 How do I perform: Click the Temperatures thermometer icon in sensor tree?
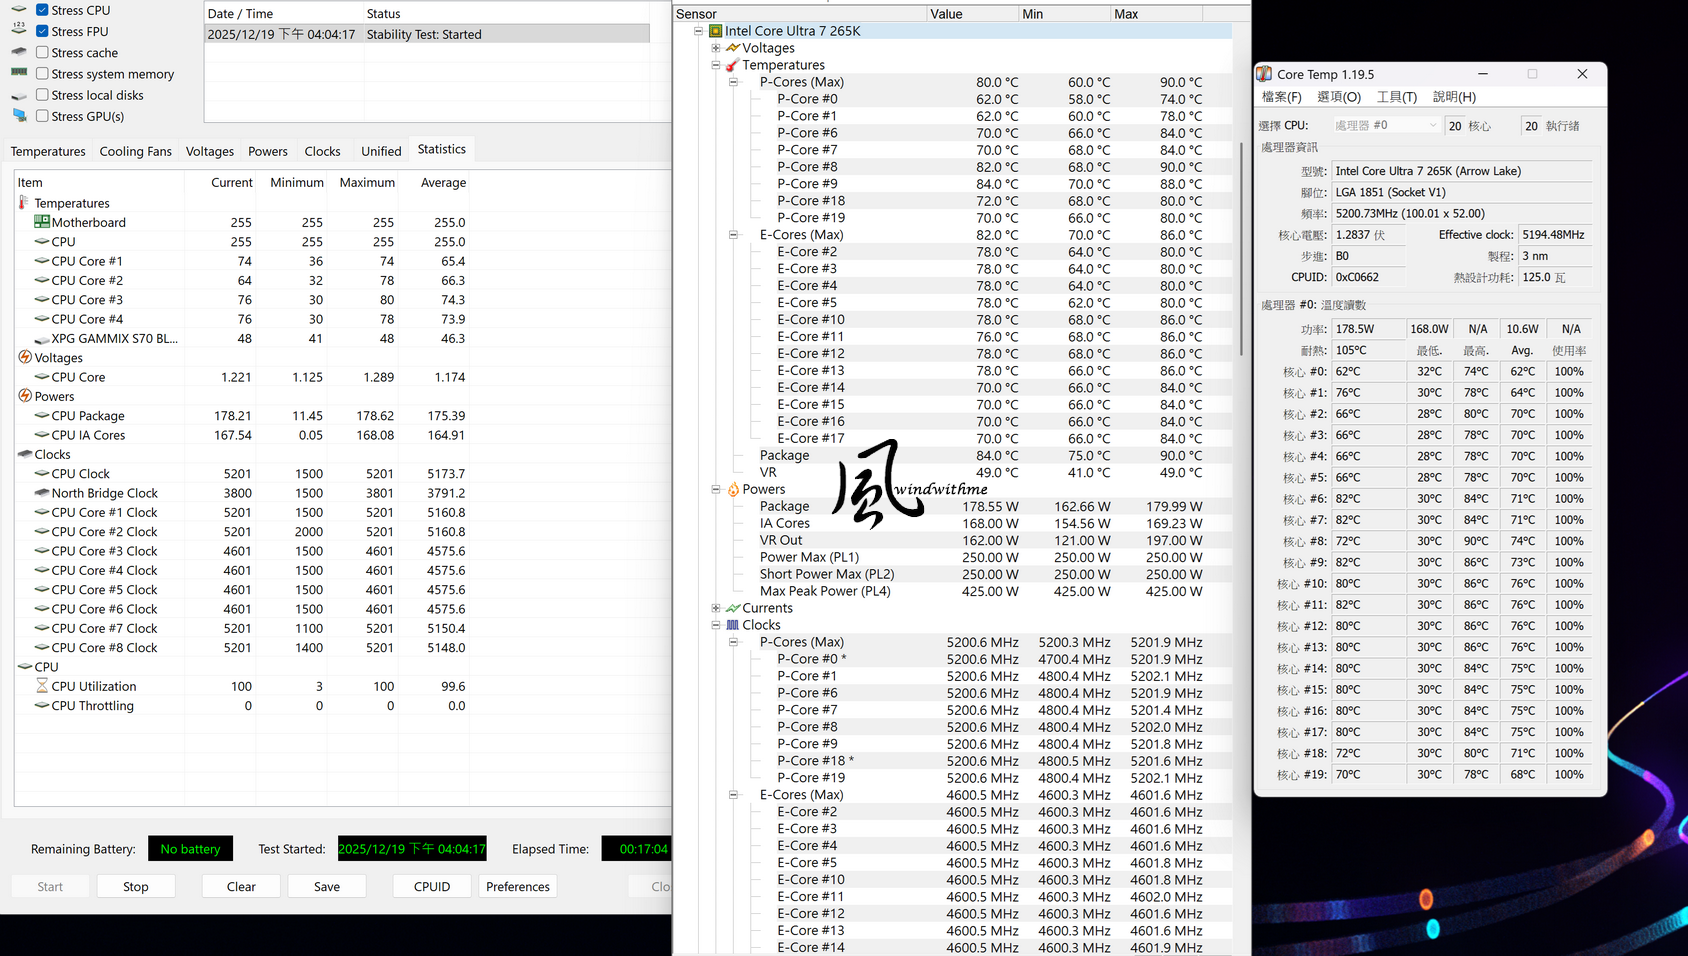click(733, 65)
